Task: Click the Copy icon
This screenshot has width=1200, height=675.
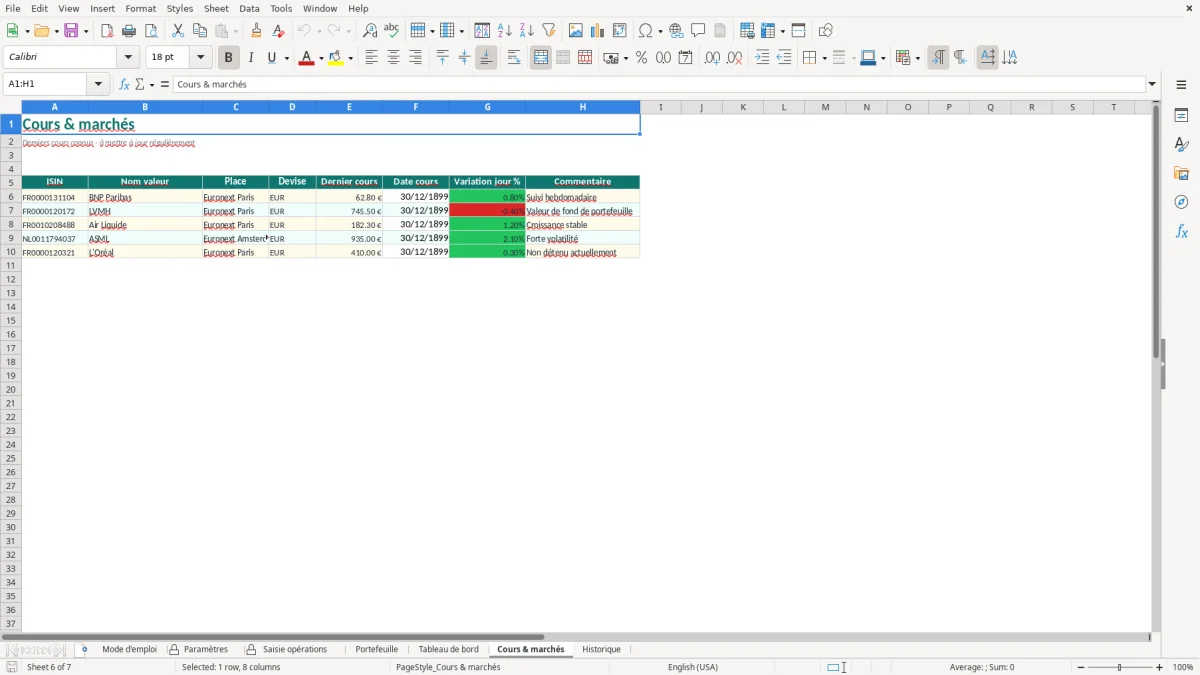Action: click(x=200, y=31)
